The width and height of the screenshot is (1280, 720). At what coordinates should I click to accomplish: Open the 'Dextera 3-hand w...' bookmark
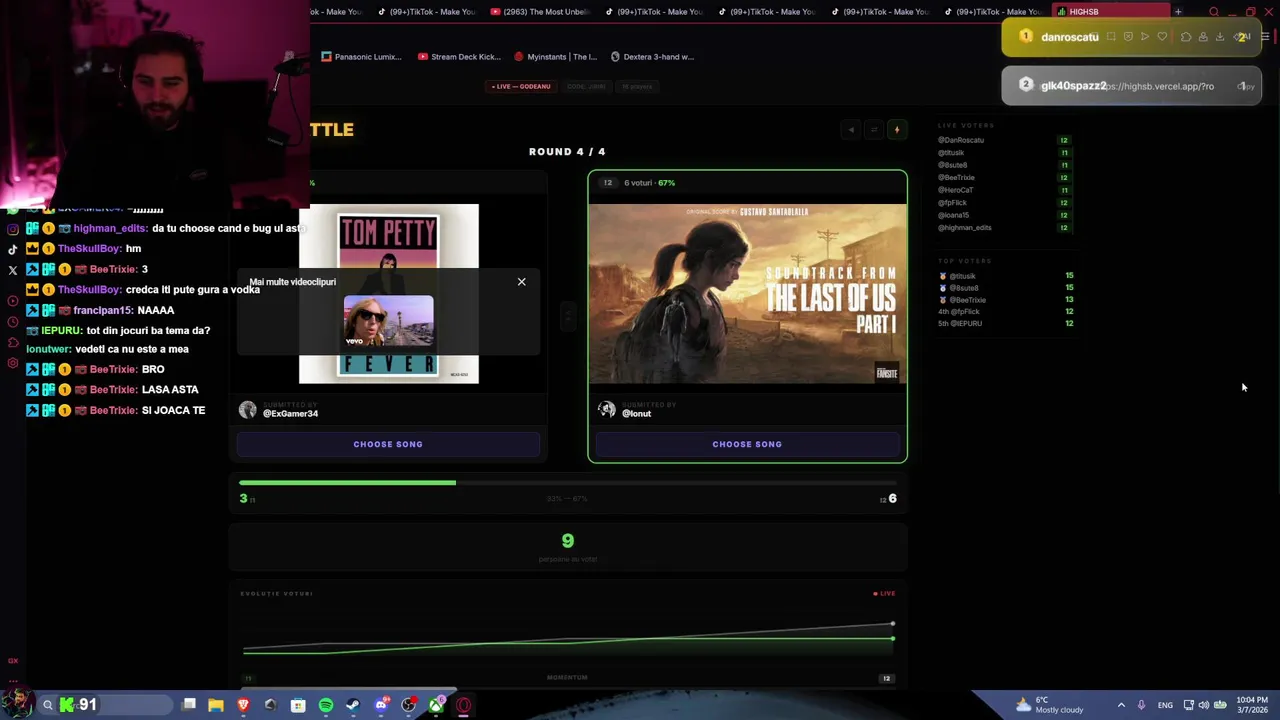click(x=652, y=57)
